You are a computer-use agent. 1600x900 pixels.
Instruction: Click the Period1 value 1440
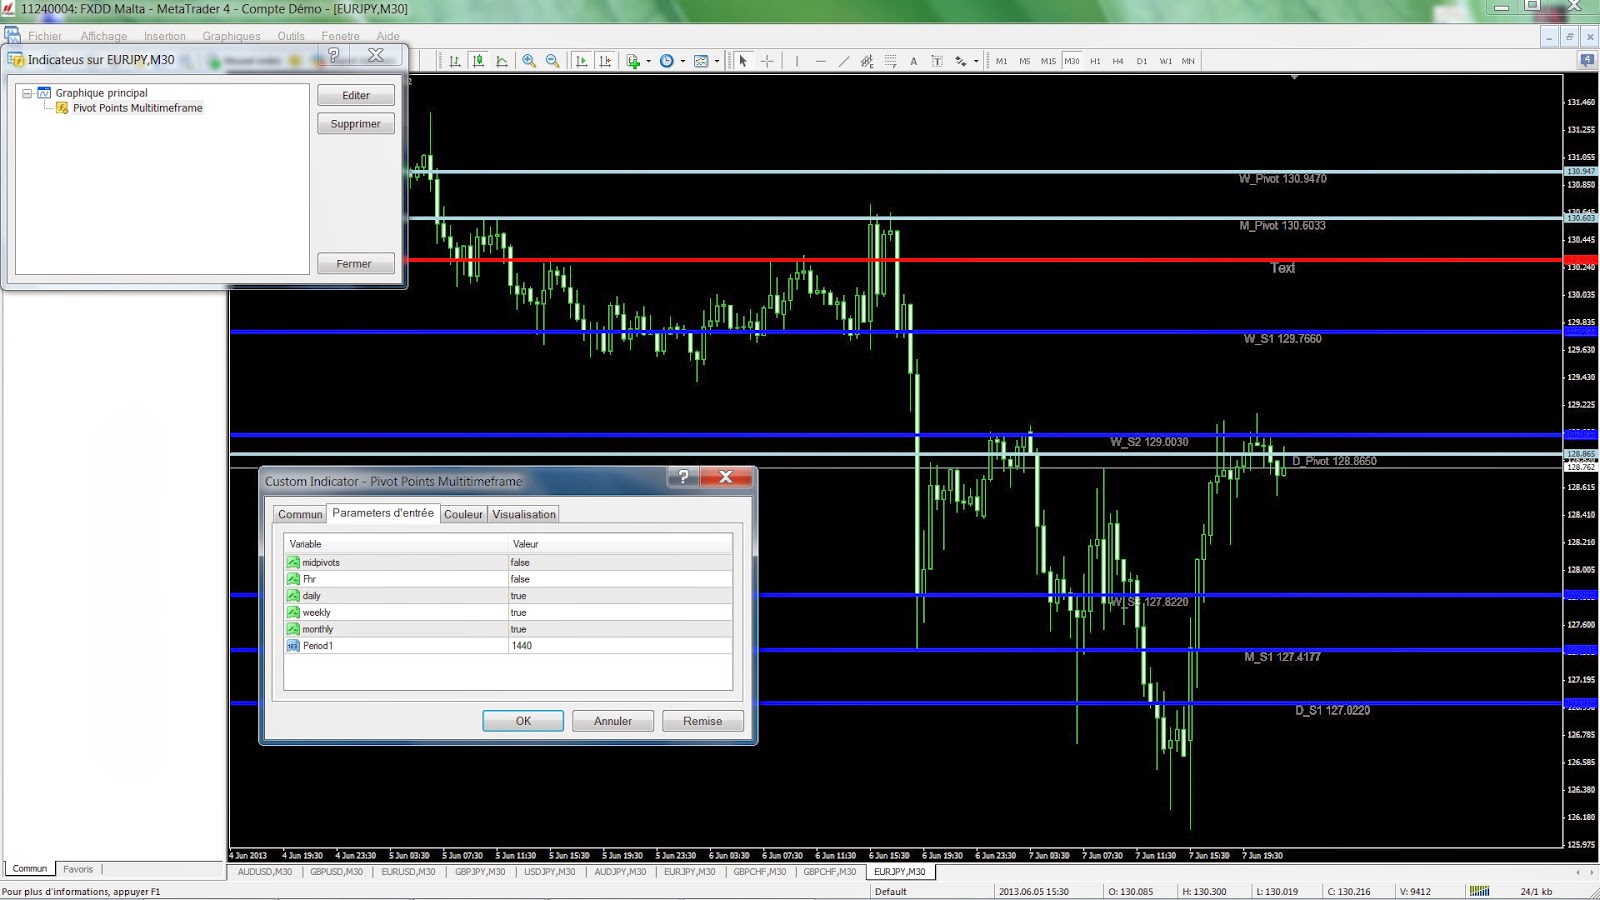pos(620,646)
